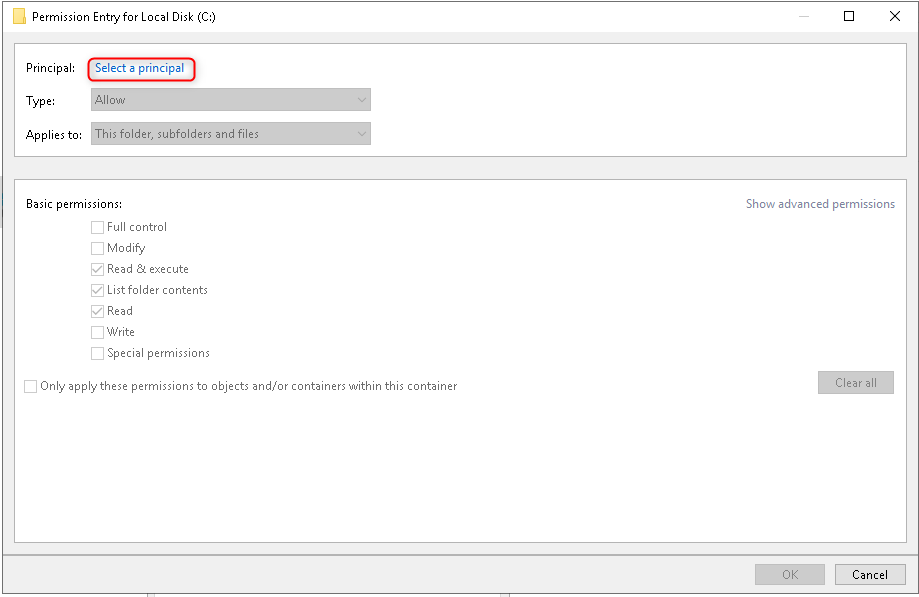Tick the Modify checkbox
Image resolution: width=919 pixels, height=597 pixels.
pyautogui.click(x=97, y=248)
